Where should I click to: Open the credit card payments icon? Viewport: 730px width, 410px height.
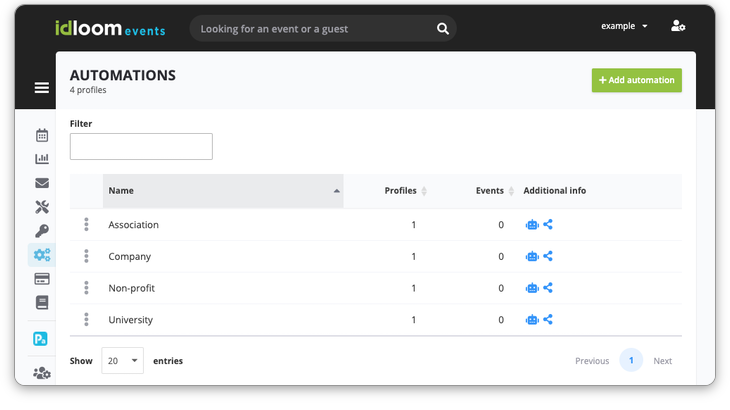[x=42, y=279]
